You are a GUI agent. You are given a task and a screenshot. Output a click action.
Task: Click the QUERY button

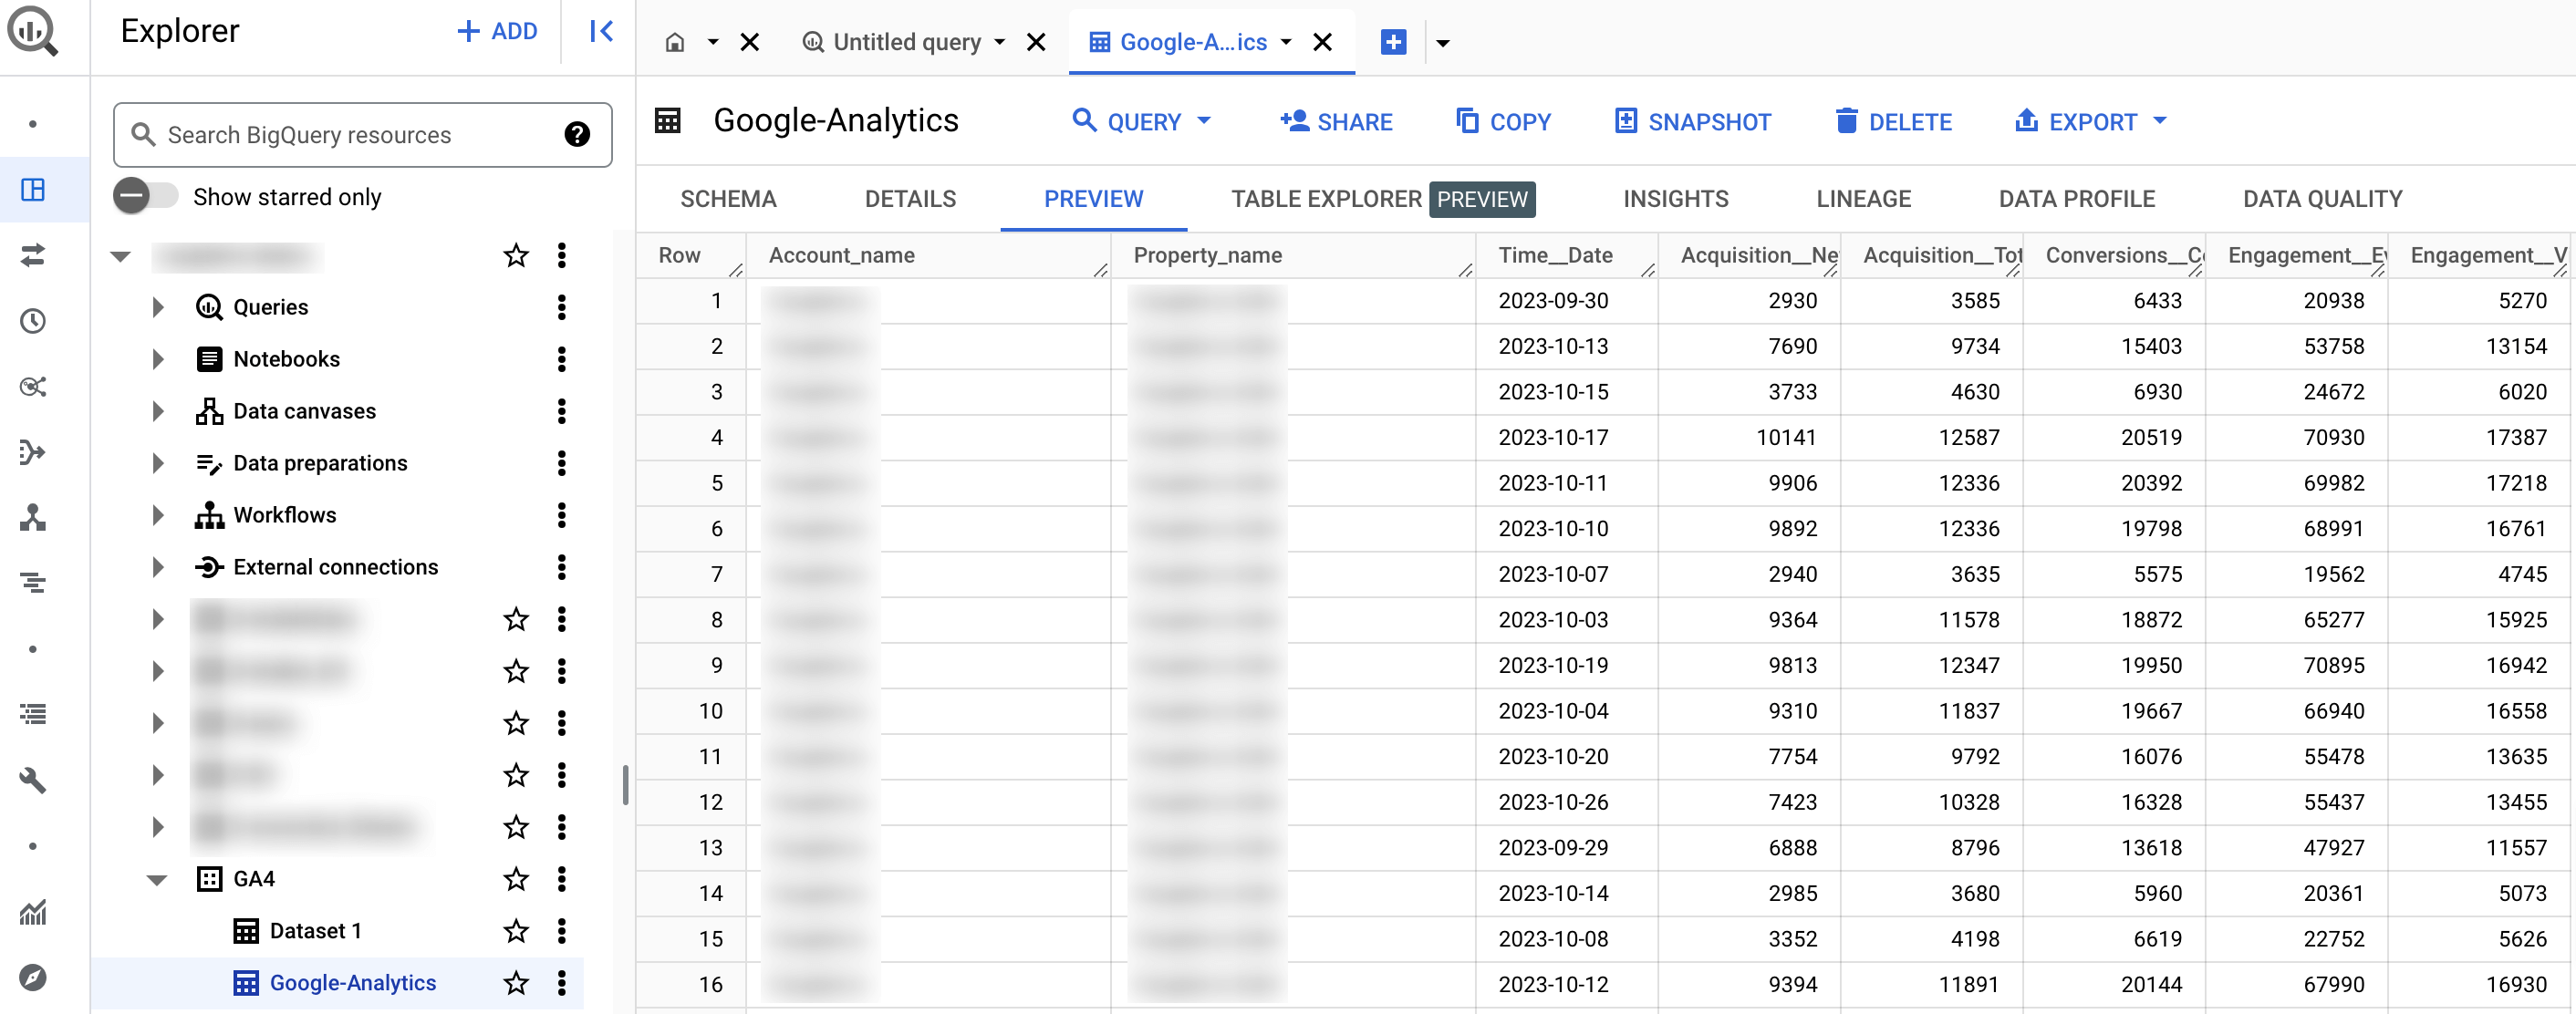click(1141, 121)
